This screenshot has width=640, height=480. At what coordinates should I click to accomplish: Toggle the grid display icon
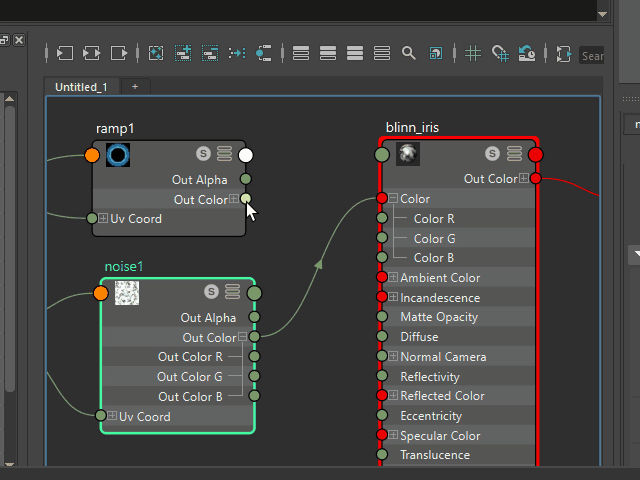coord(473,53)
